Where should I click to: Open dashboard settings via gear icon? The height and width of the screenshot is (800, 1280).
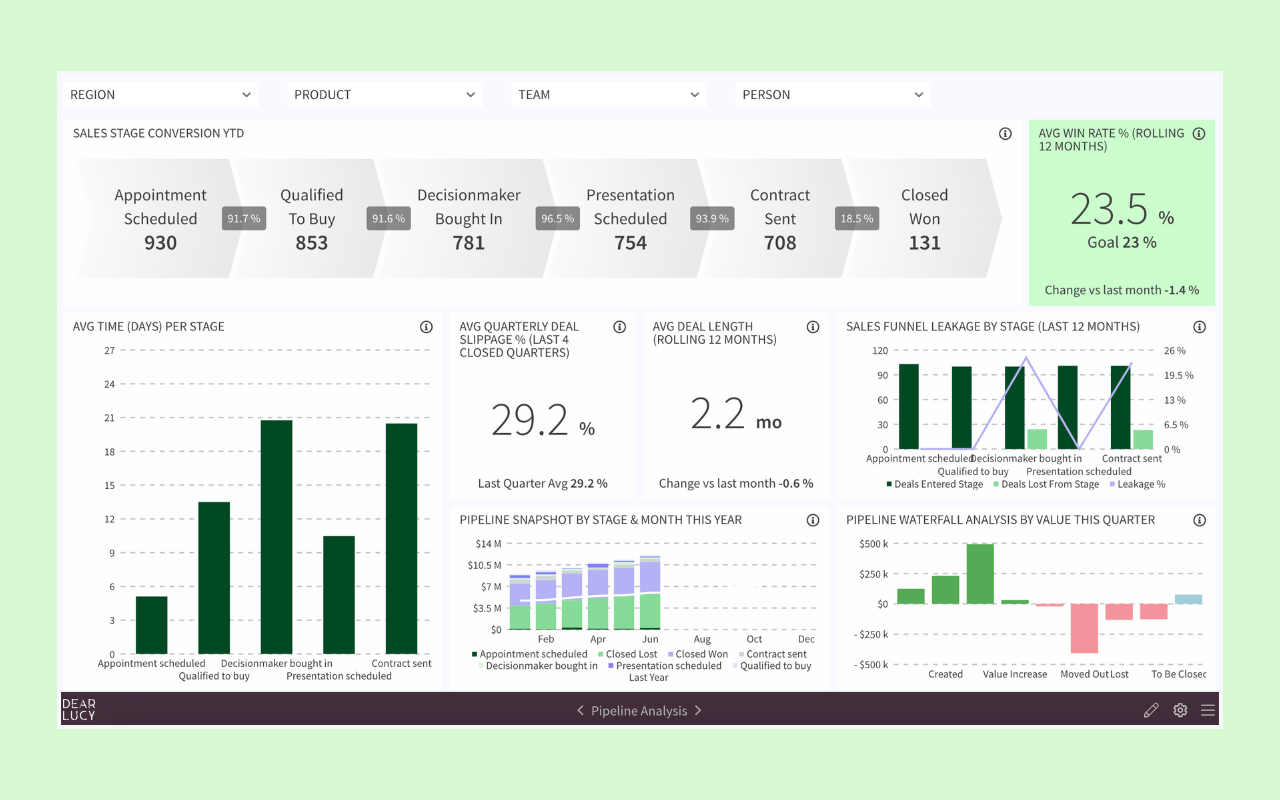point(1180,709)
